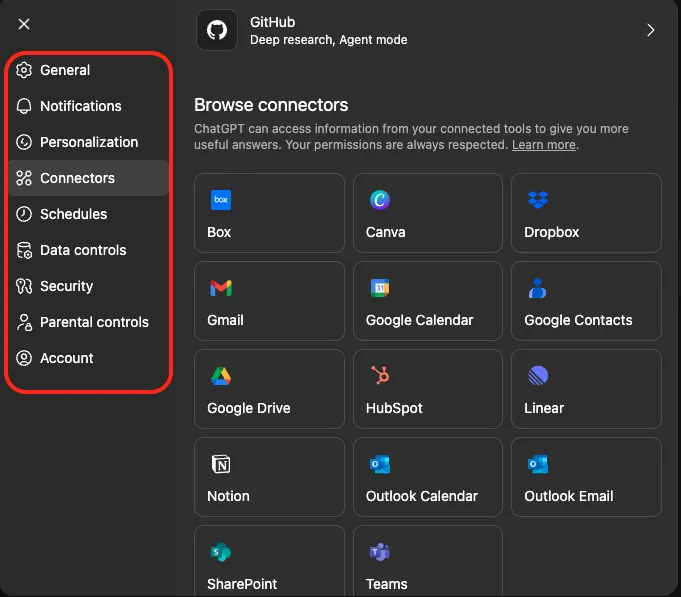Switch to Notifications settings
This screenshot has width=681, height=597.
[x=80, y=106]
